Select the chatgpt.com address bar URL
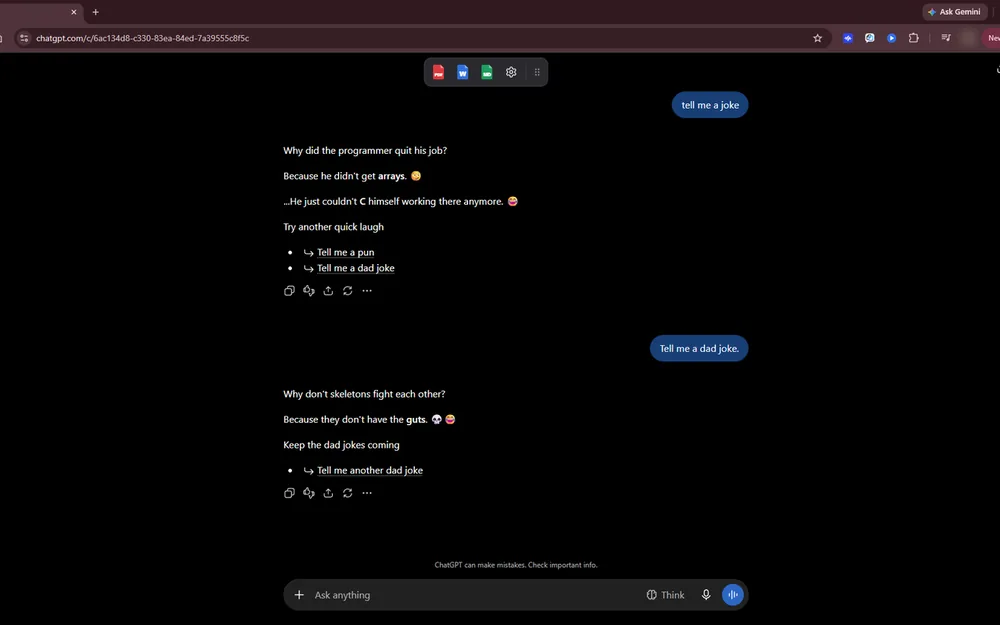Screen dimensions: 1000x625 (142, 38)
